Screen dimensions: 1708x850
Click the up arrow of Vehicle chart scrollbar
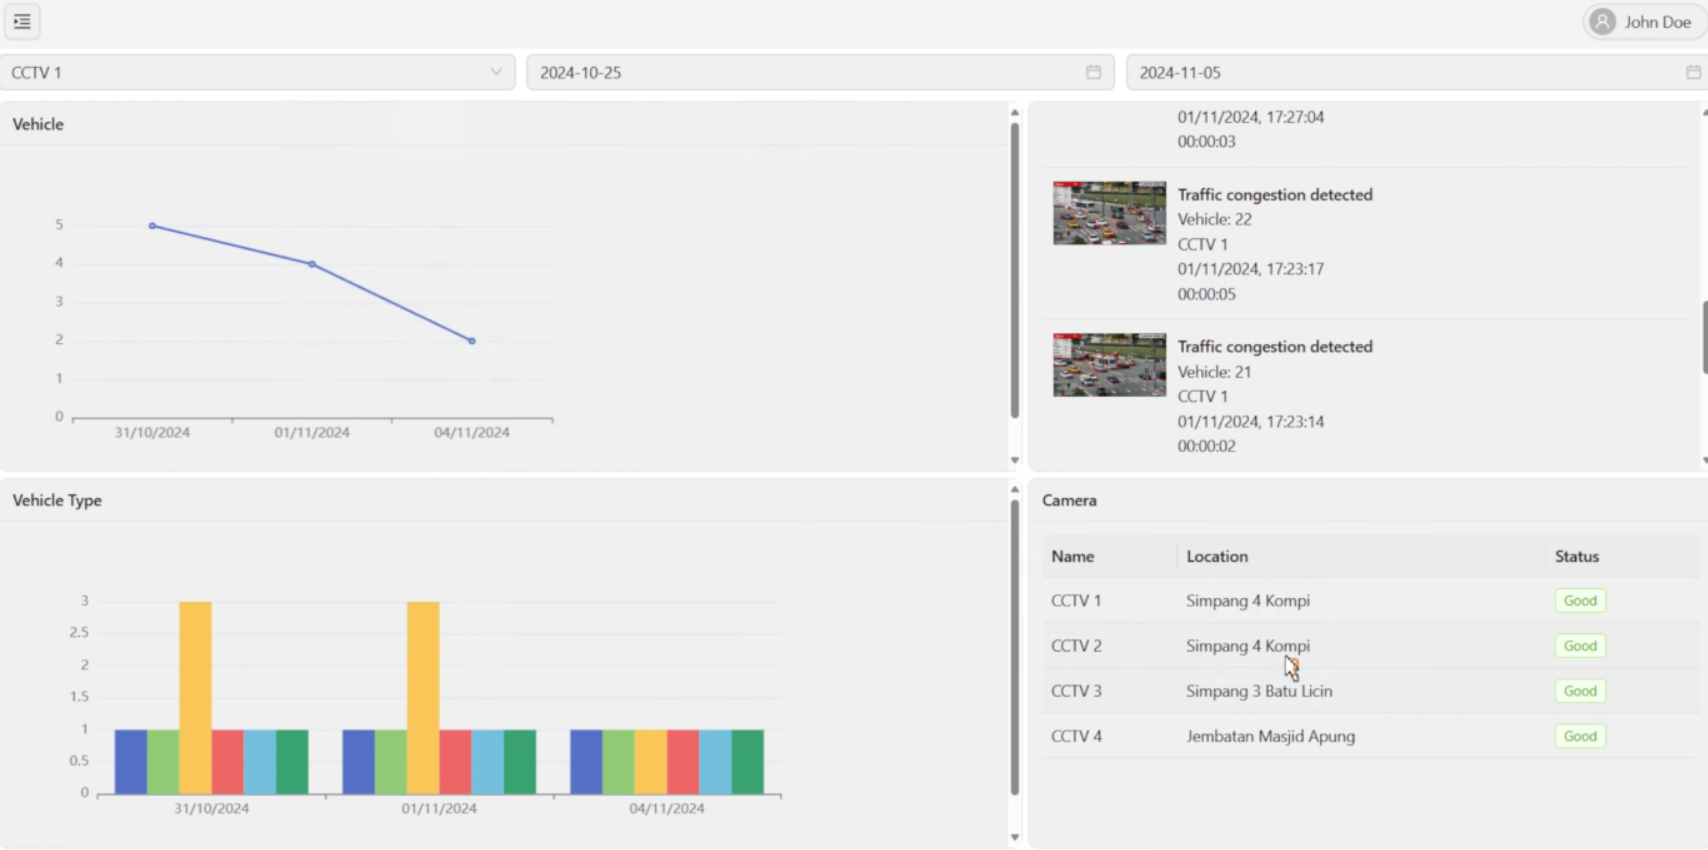pyautogui.click(x=1014, y=113)
